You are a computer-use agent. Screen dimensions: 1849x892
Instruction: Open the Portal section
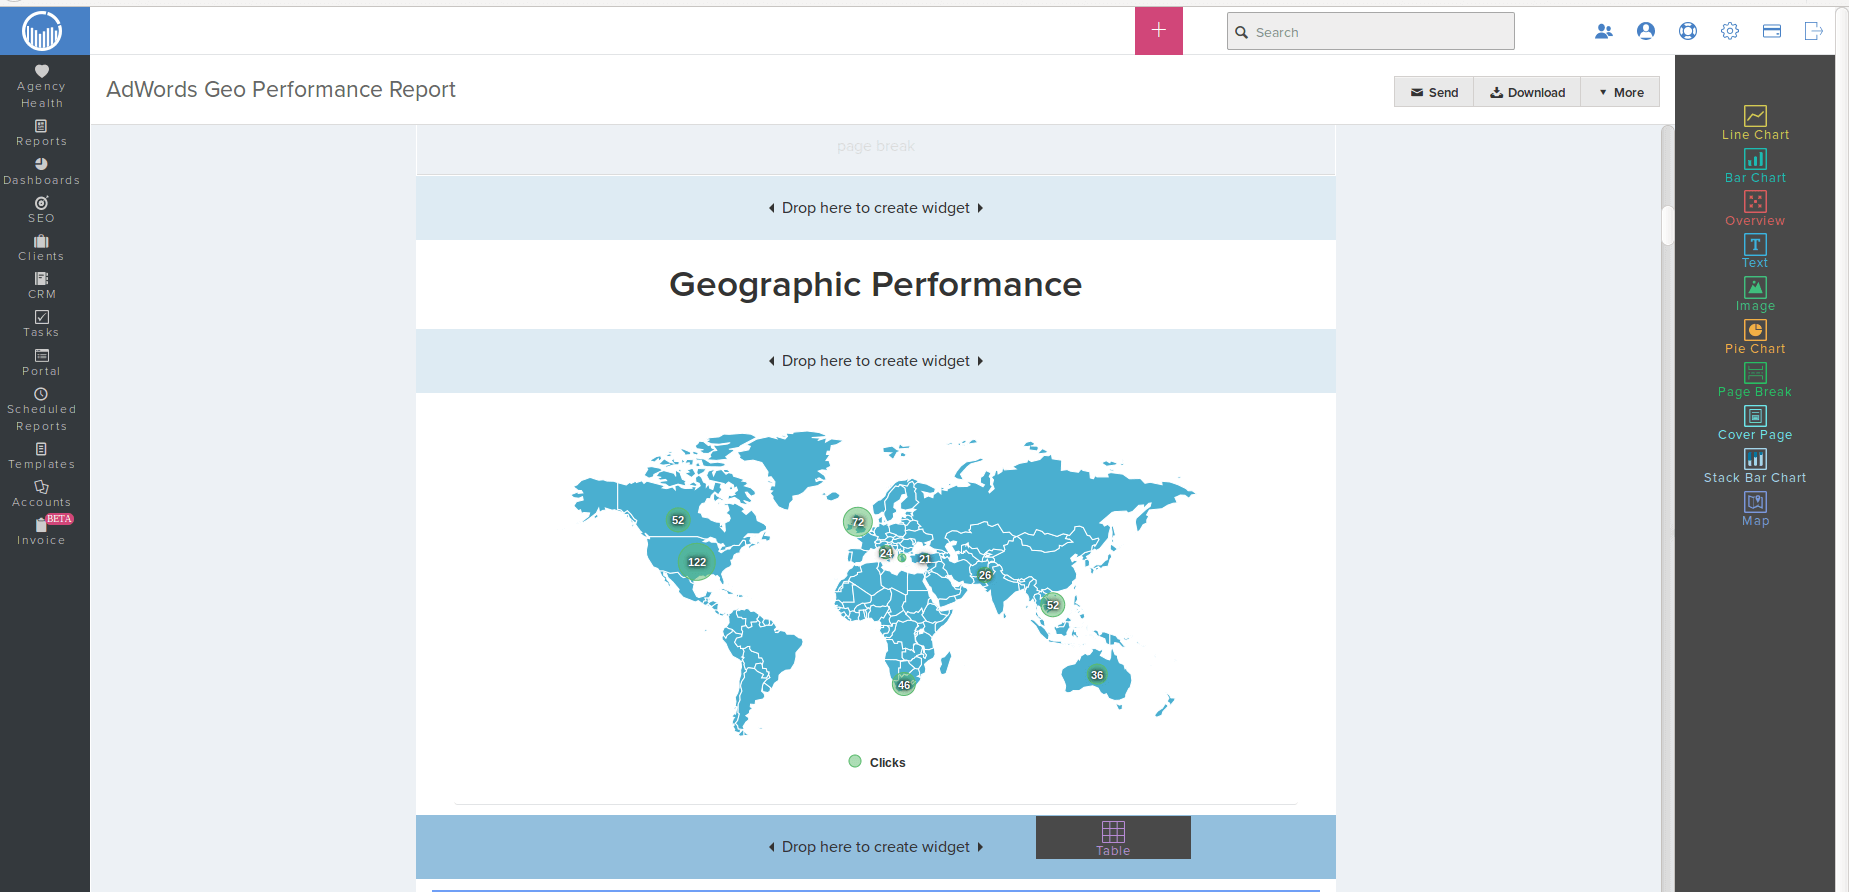click(x=42, y=363)
